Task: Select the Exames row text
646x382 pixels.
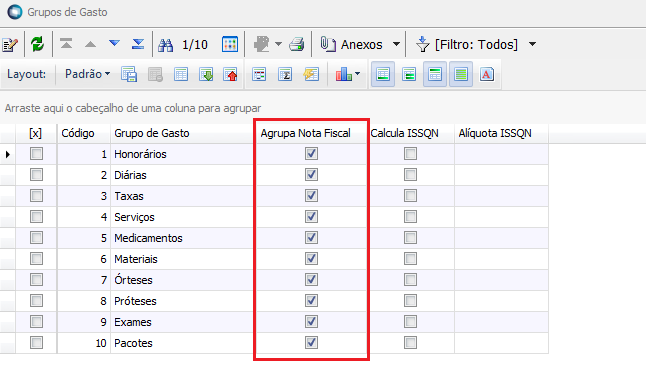Action: coord(133,322)
